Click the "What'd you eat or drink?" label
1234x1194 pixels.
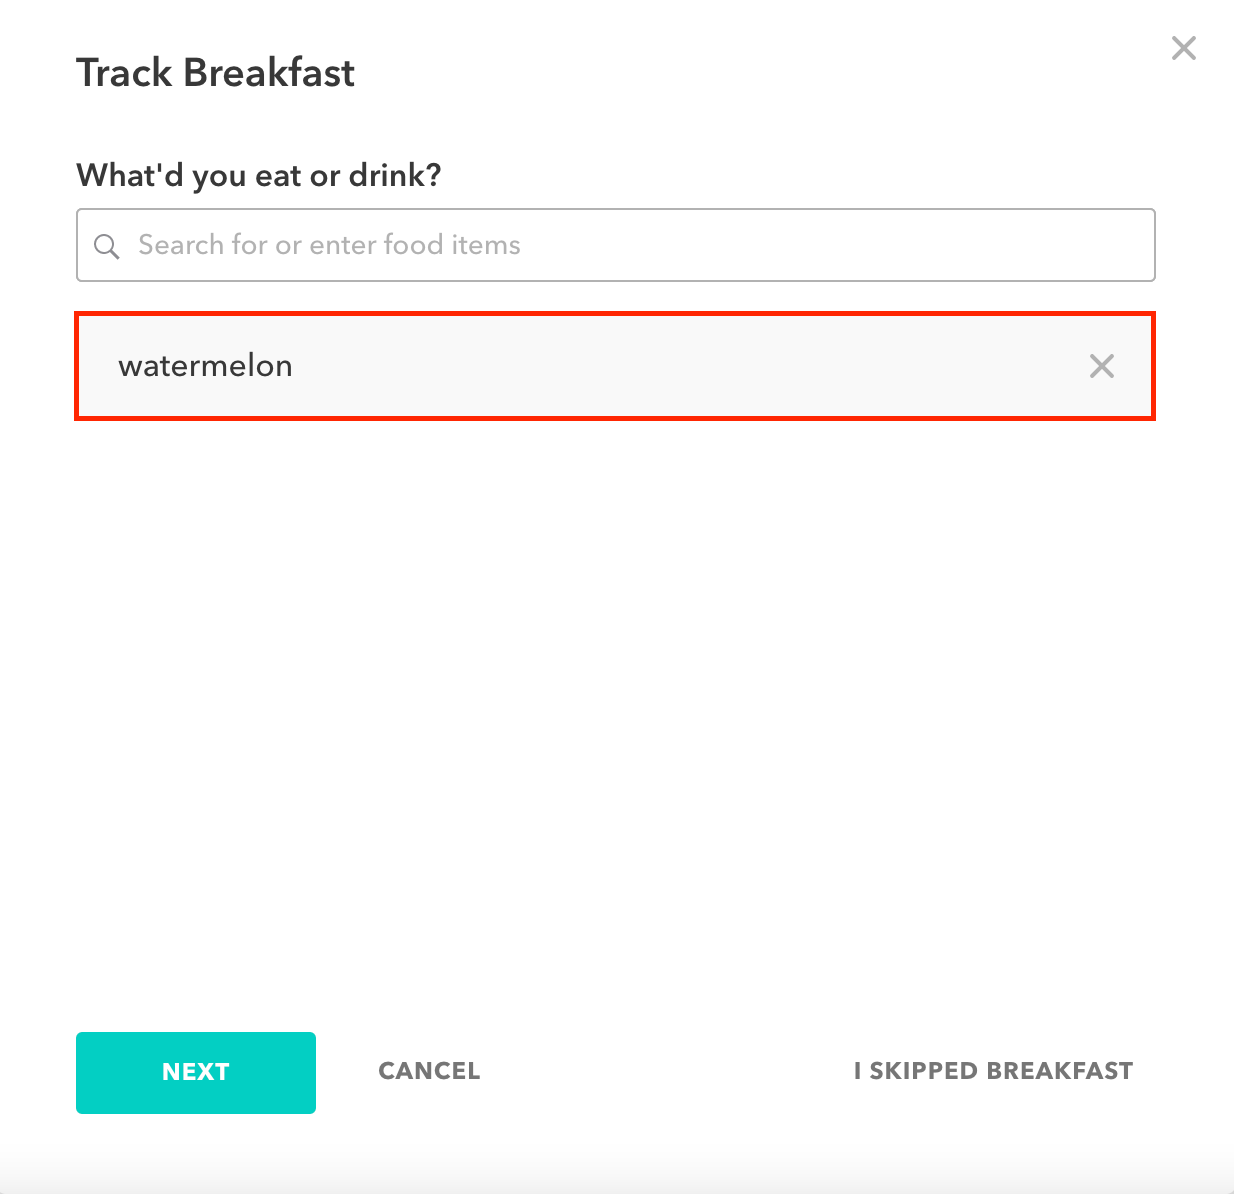point(259,175)
